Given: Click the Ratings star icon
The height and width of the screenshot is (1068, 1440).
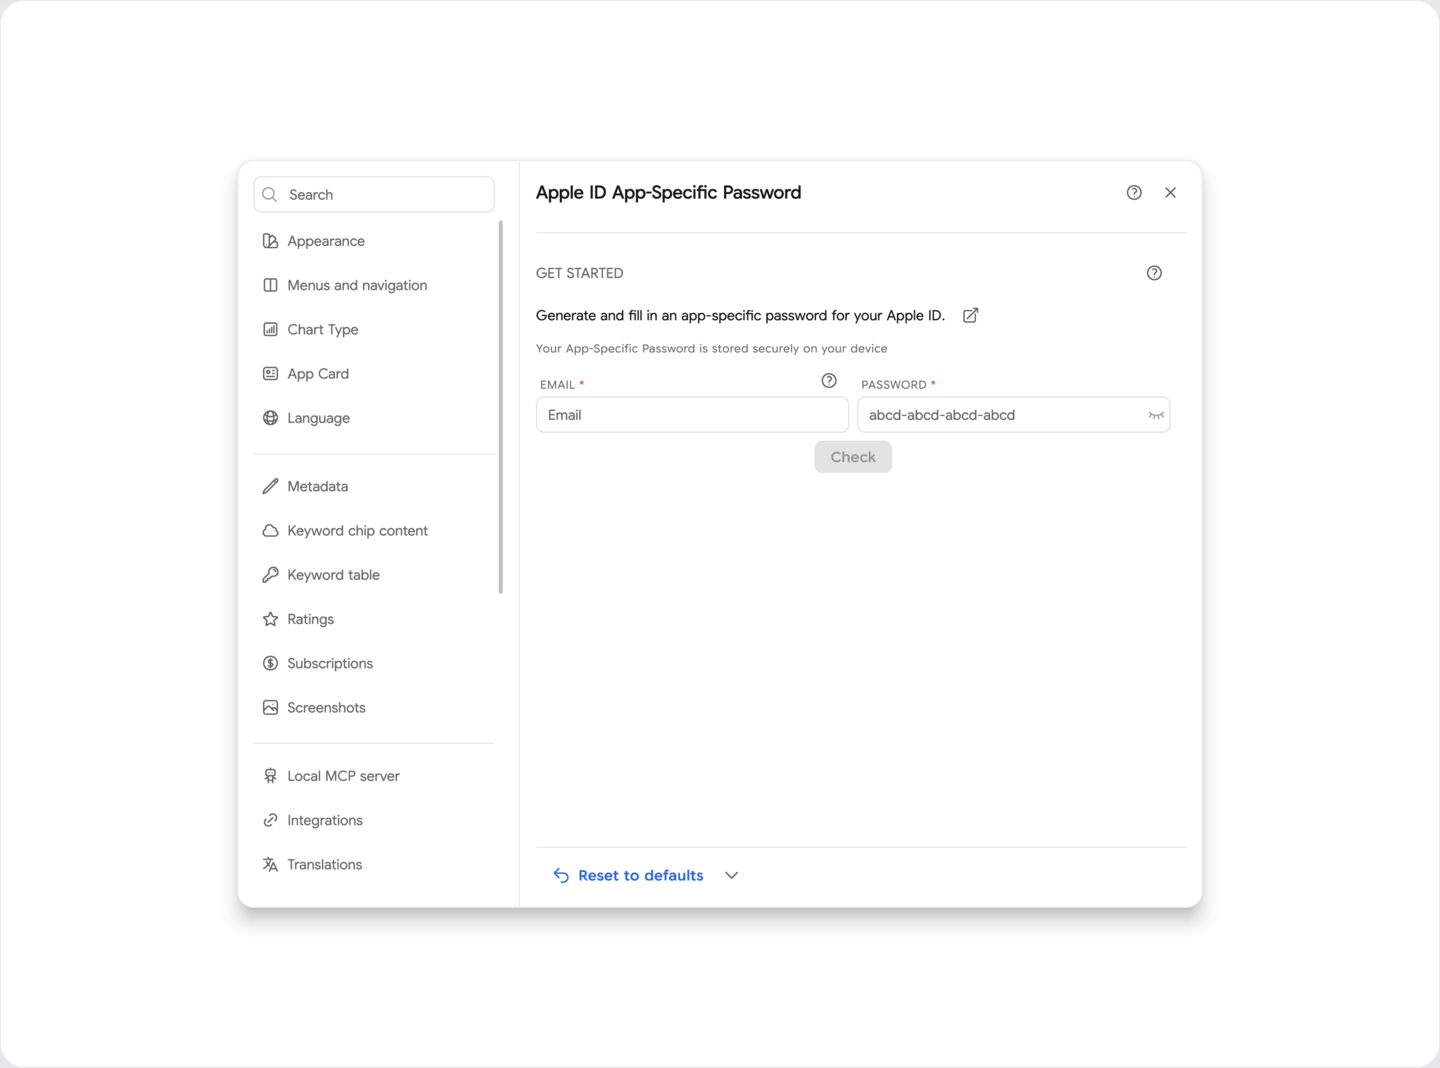Looking at the screenshot, I should (270, 619).
